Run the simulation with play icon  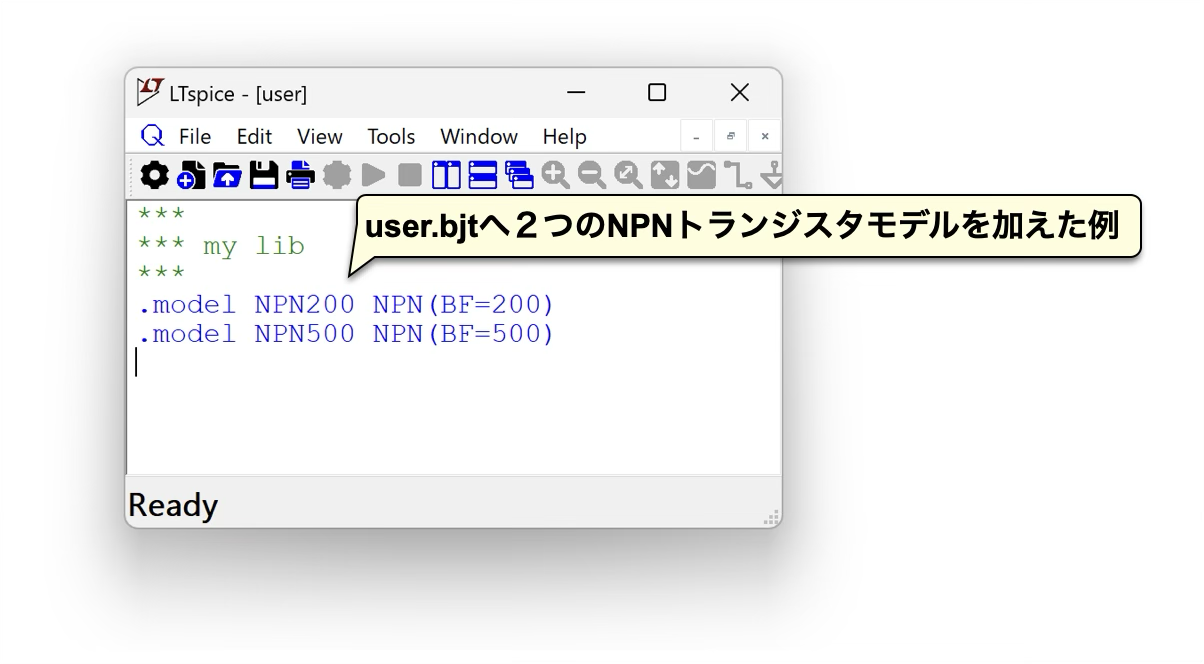coord(373,176)
